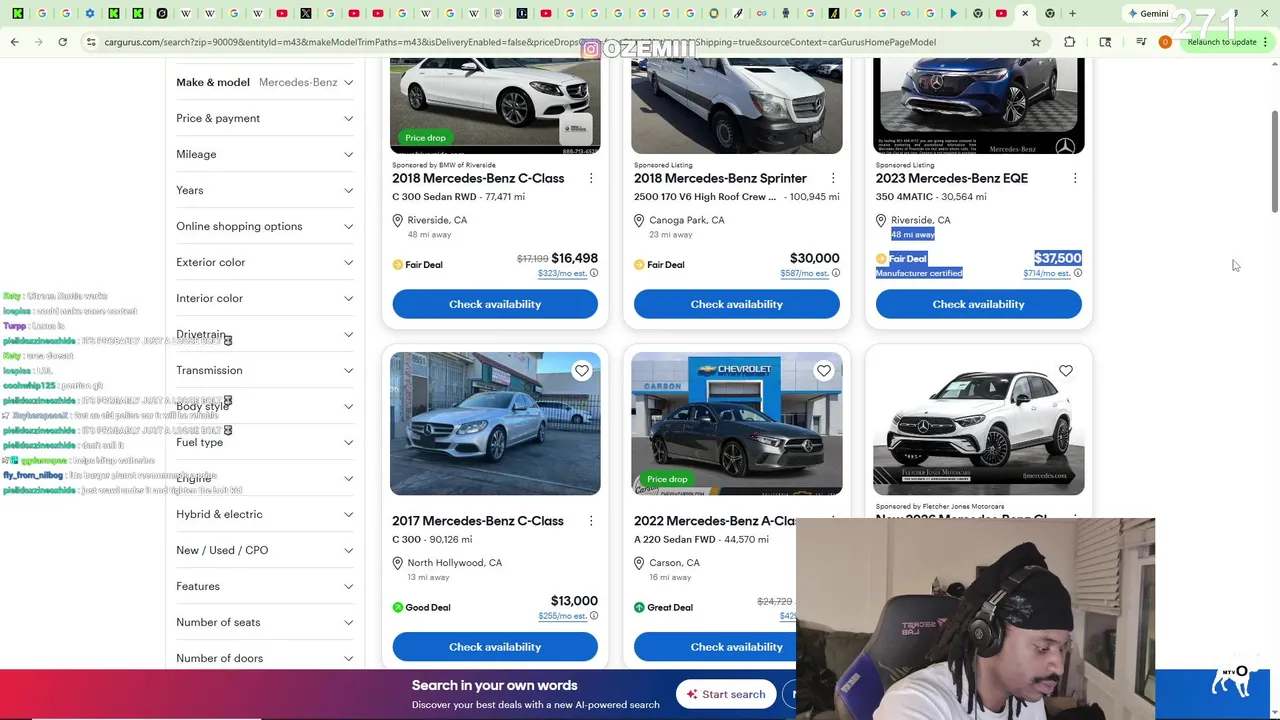Click the sparkle icon on Start search
The image size is (1280, 720).
[691, 694]
